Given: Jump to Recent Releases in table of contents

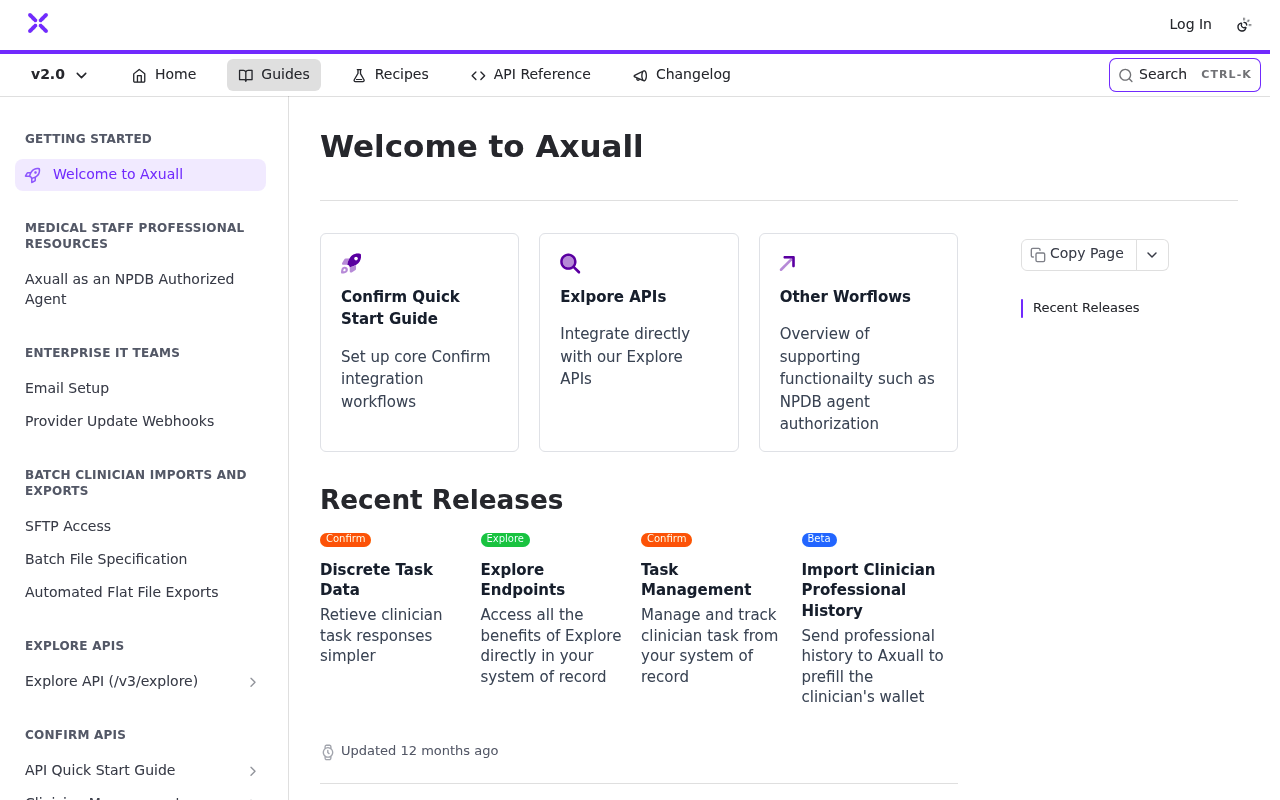Looking at the screenshot, I should coord(1086,308).
